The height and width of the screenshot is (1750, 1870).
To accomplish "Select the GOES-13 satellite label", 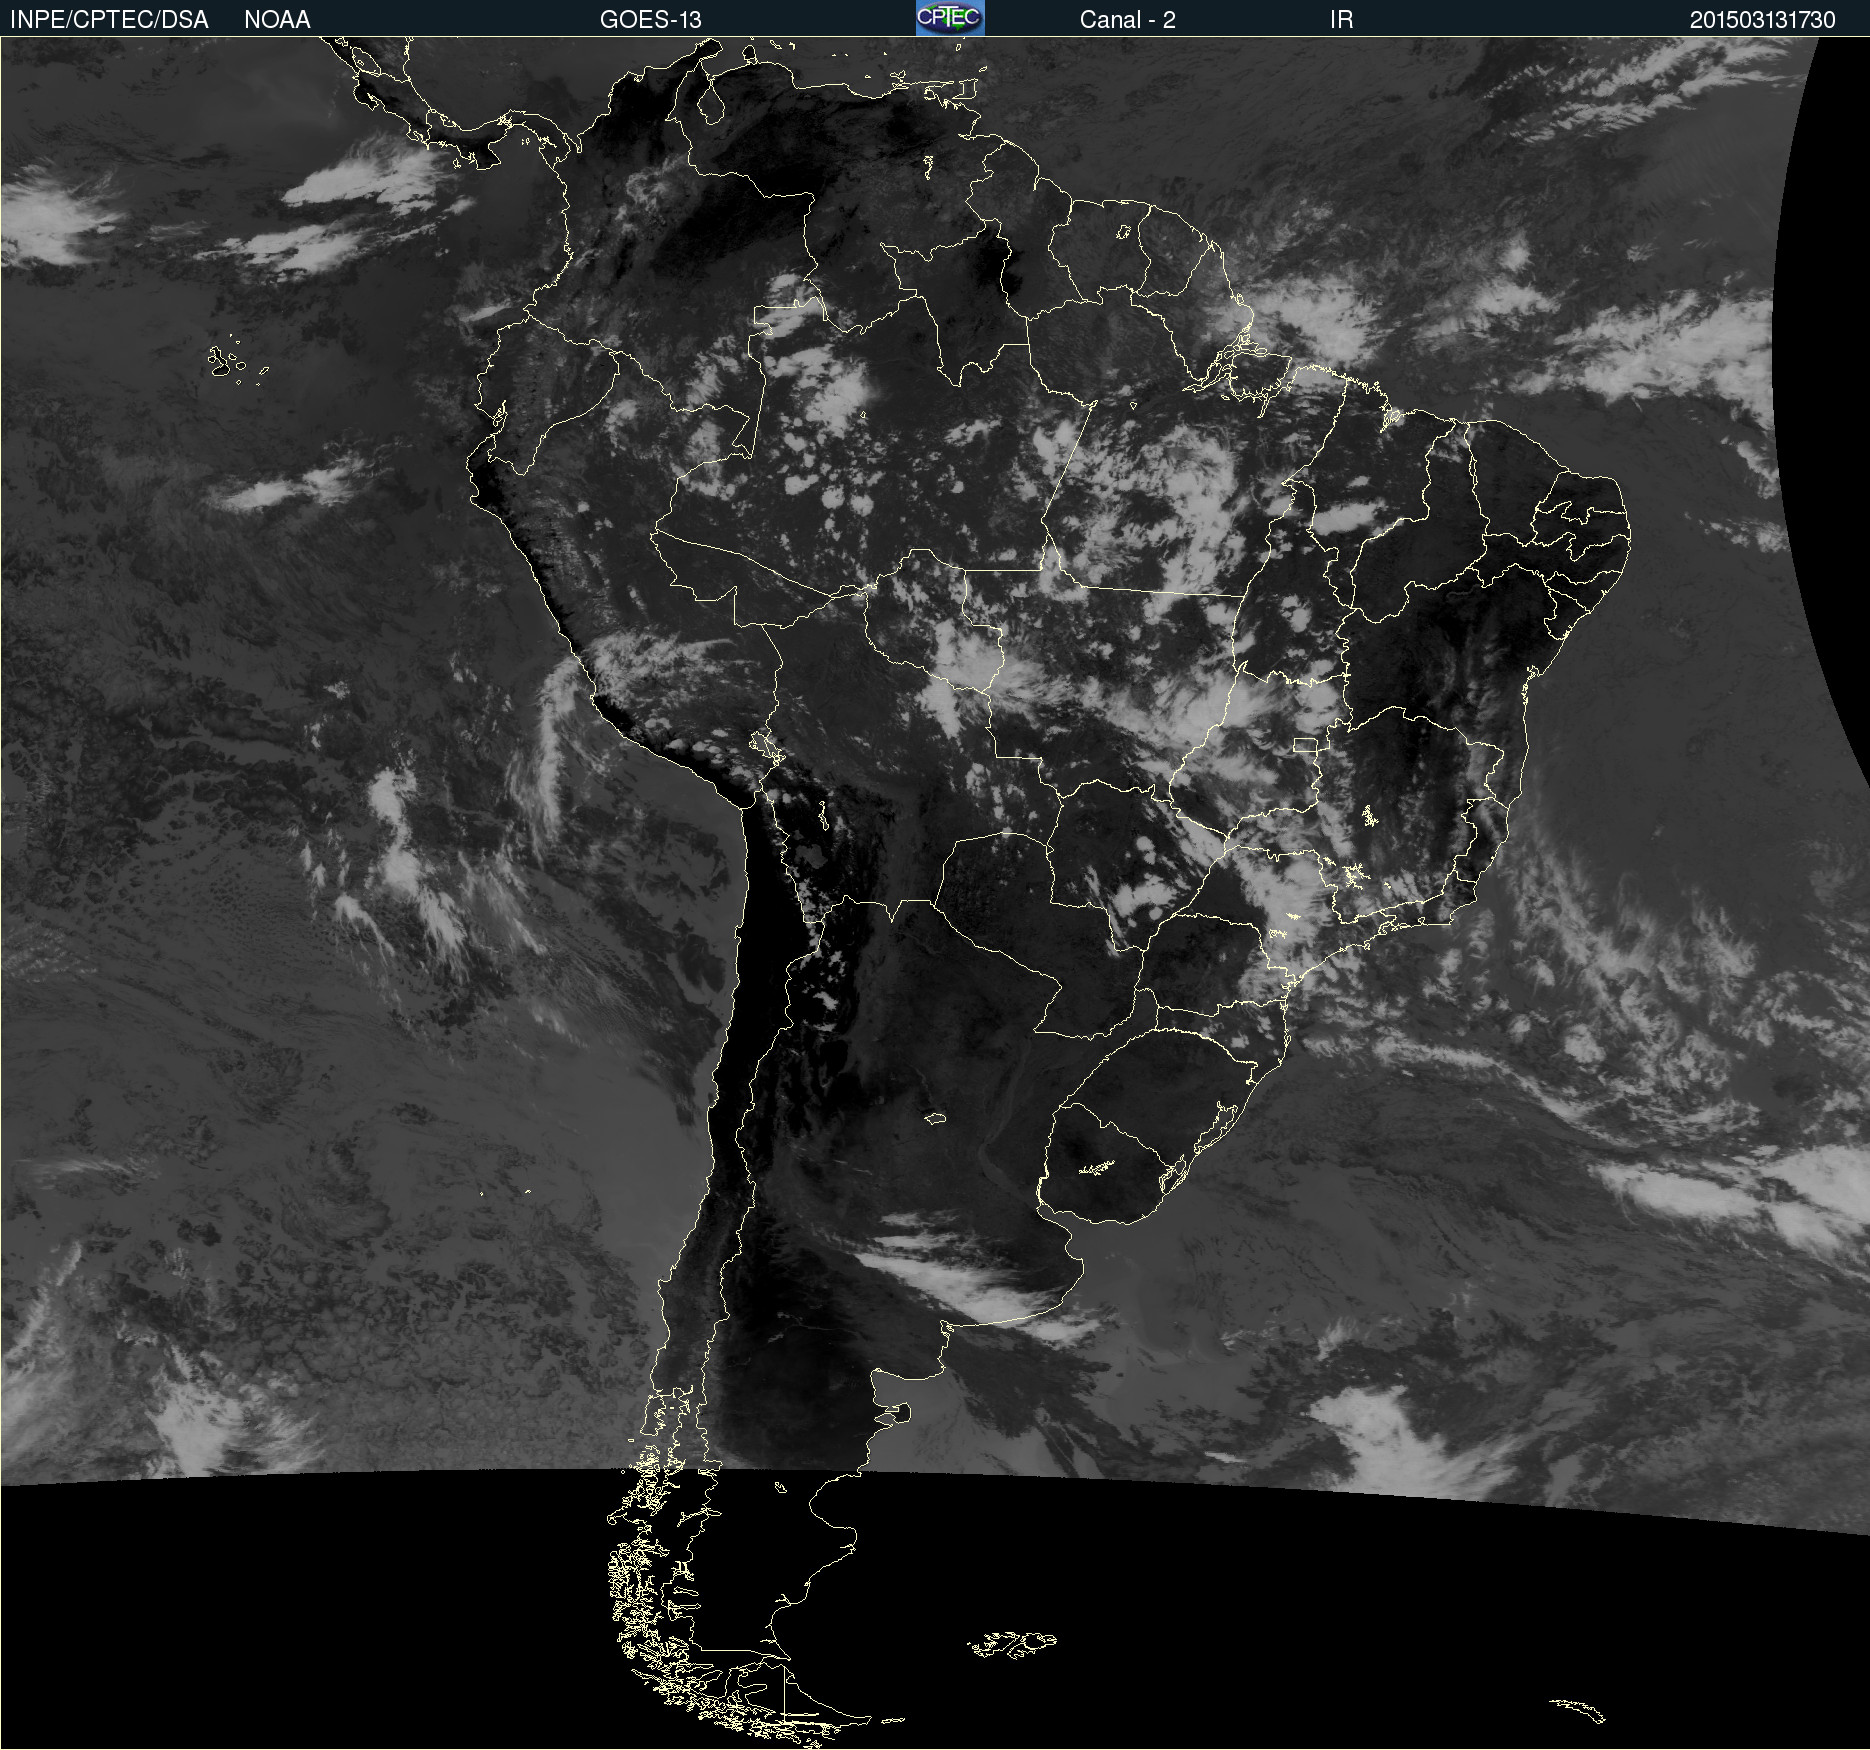I will pyautogui.click(x=651, y=20).
